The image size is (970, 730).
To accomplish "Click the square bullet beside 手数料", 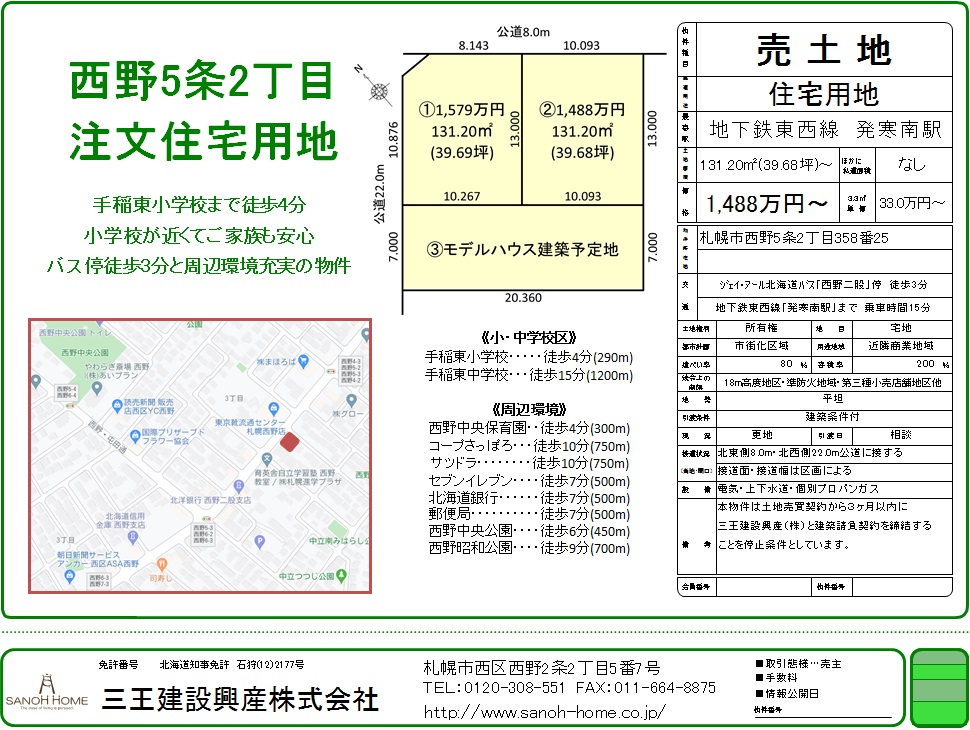I will pyautogui.click(x=759, y=678).
